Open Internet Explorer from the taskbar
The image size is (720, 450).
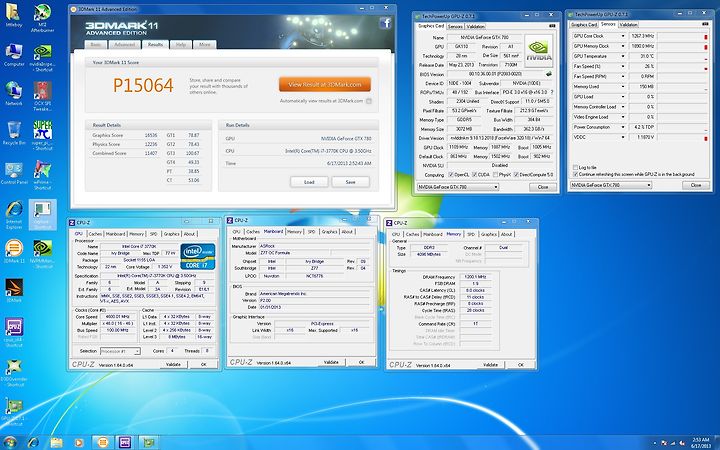pyautogui.click(x=33, y=443)
